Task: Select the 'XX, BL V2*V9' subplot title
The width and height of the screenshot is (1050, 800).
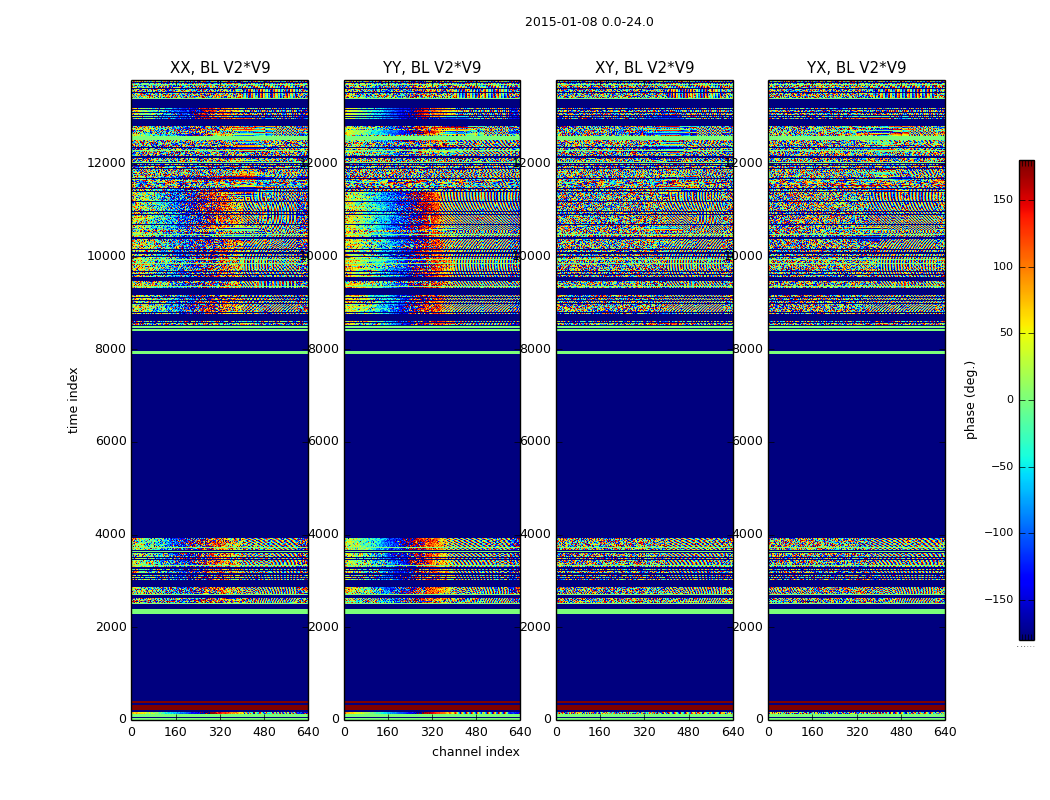Action: [220, 68]
